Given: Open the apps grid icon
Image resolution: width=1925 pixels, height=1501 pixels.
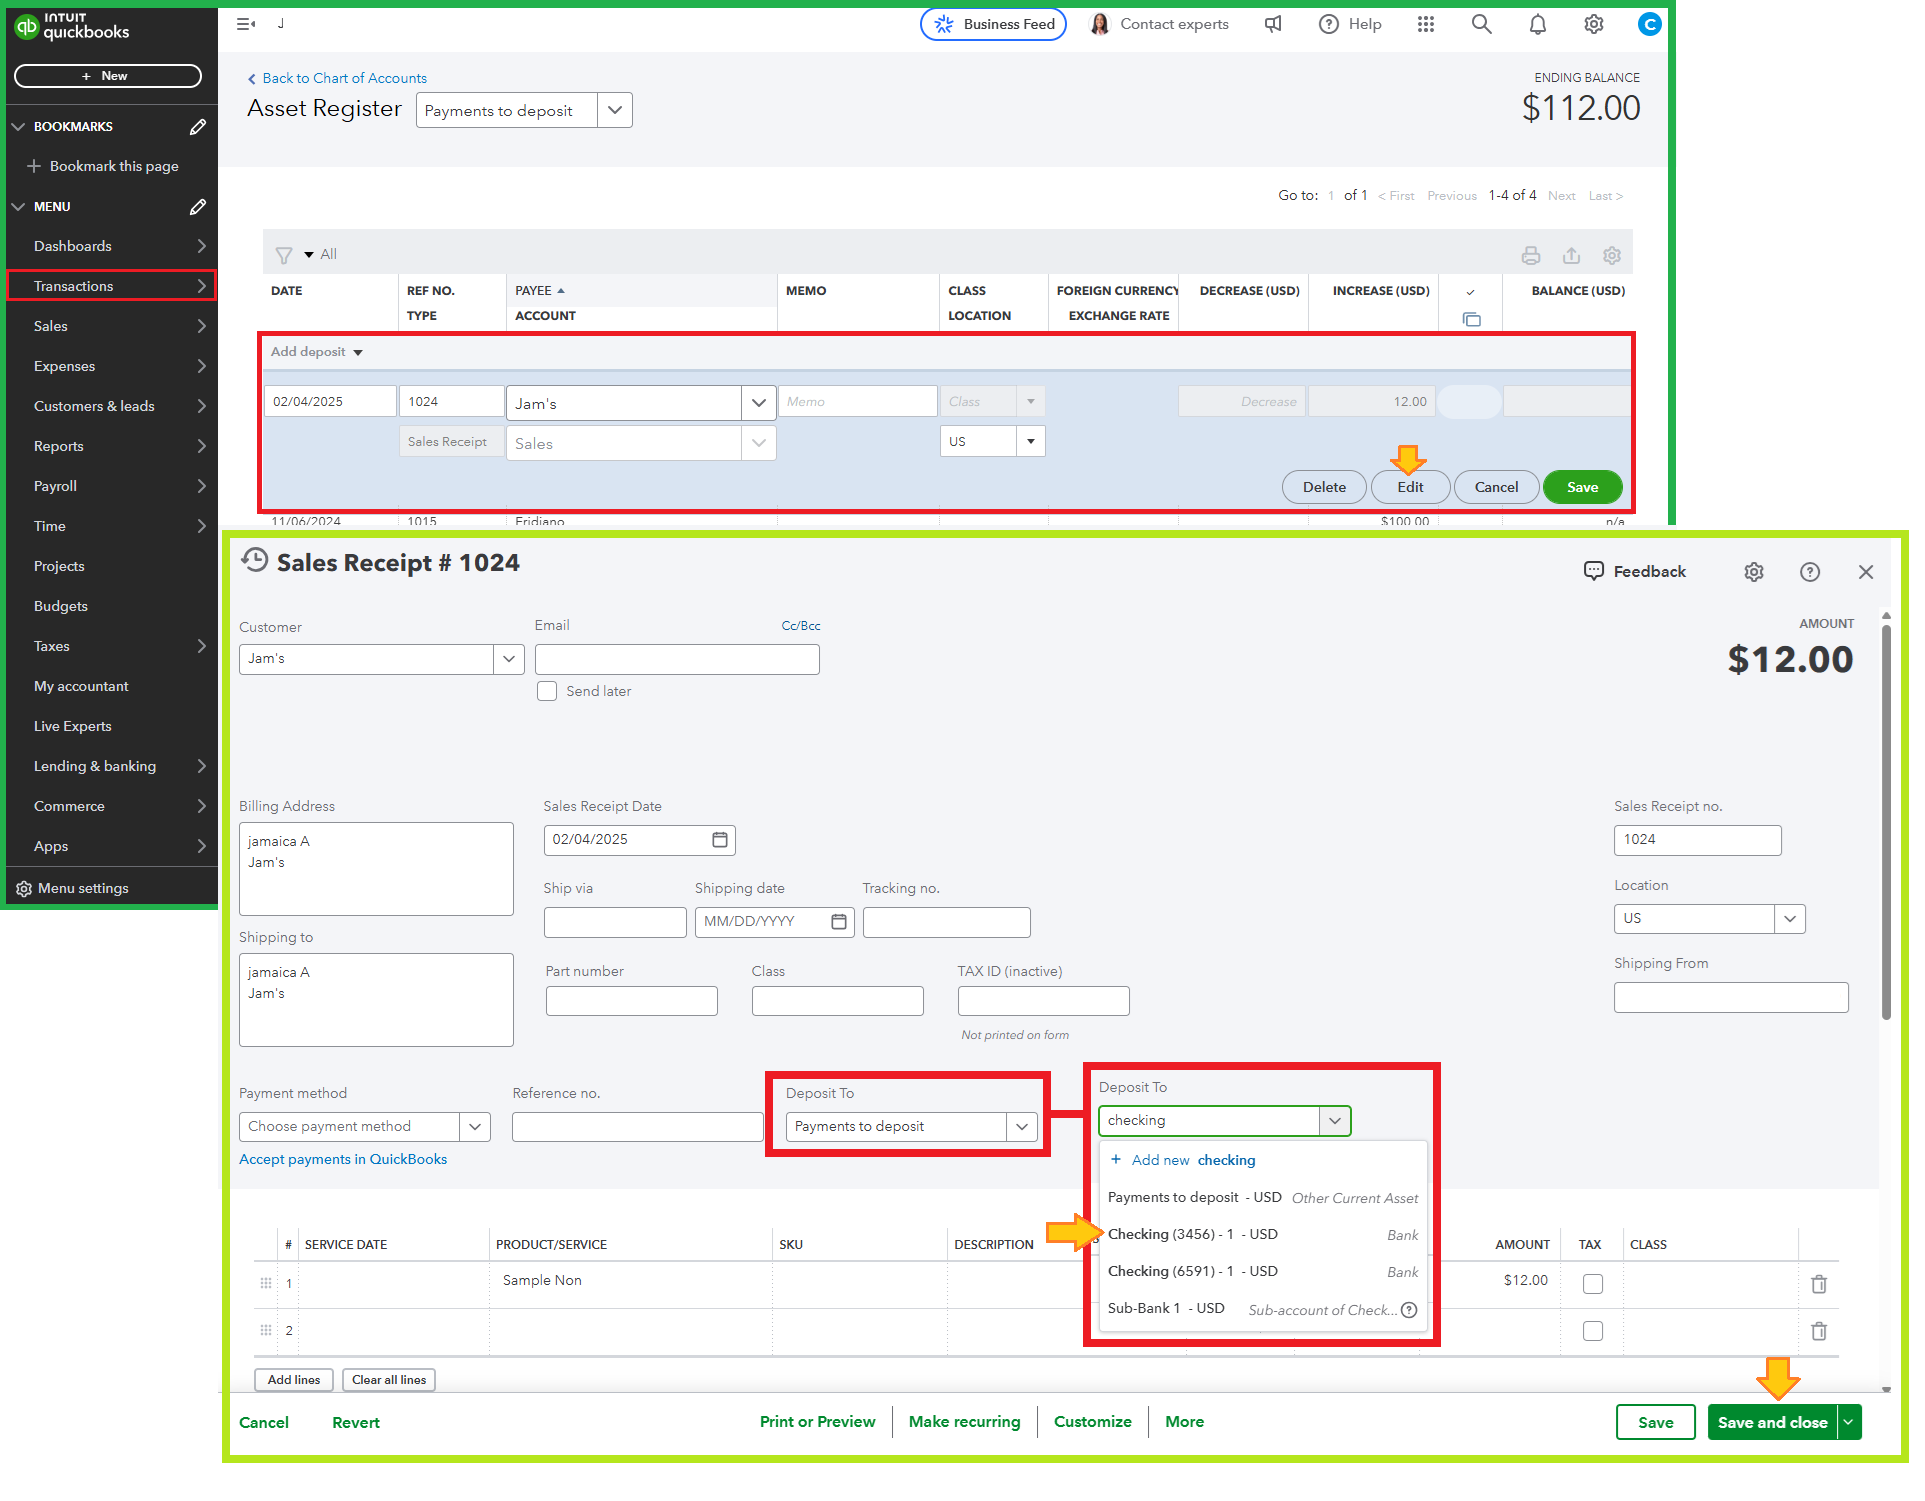Looking at the screenshot, I should 1426,24.
